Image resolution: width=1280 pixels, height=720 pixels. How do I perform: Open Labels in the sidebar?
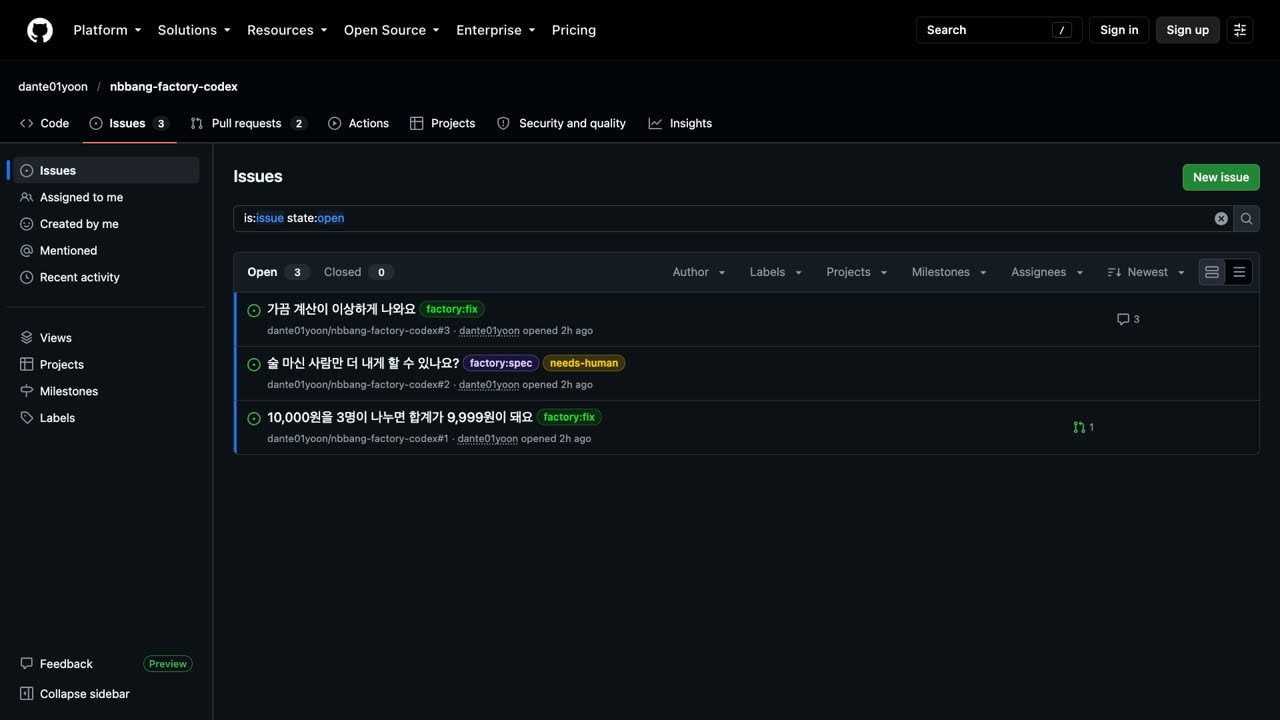105,418
